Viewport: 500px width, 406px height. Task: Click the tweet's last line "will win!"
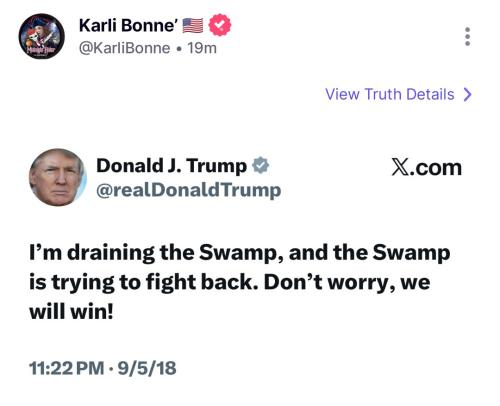(71, 312)
